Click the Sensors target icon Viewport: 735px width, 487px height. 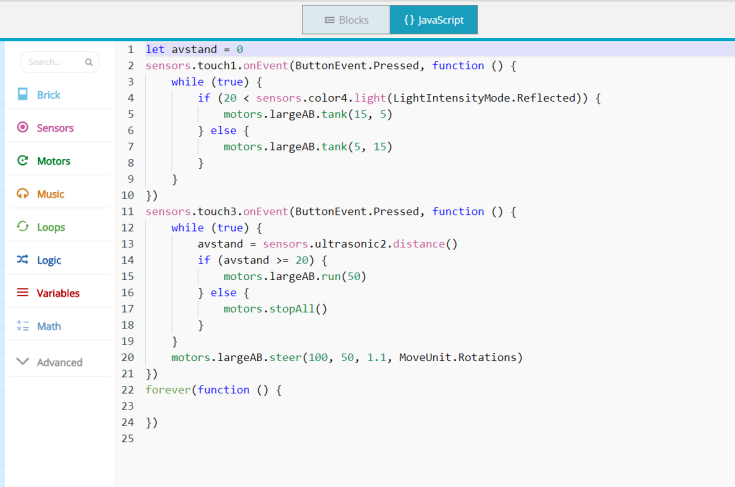click(x=22, y=127)
